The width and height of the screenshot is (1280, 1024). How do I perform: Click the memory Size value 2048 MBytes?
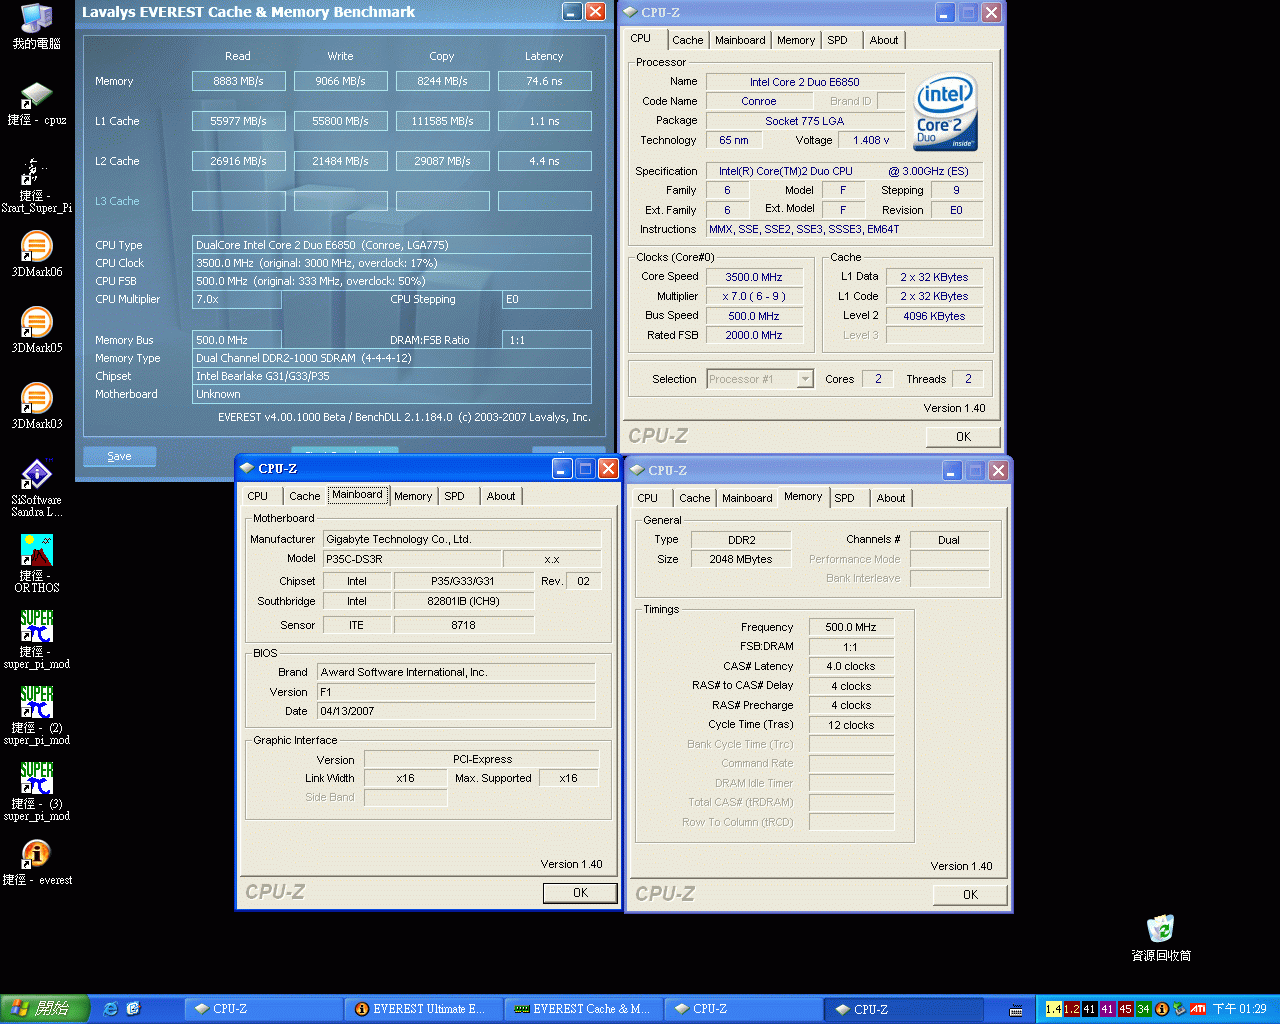click(x=741, y=559)
